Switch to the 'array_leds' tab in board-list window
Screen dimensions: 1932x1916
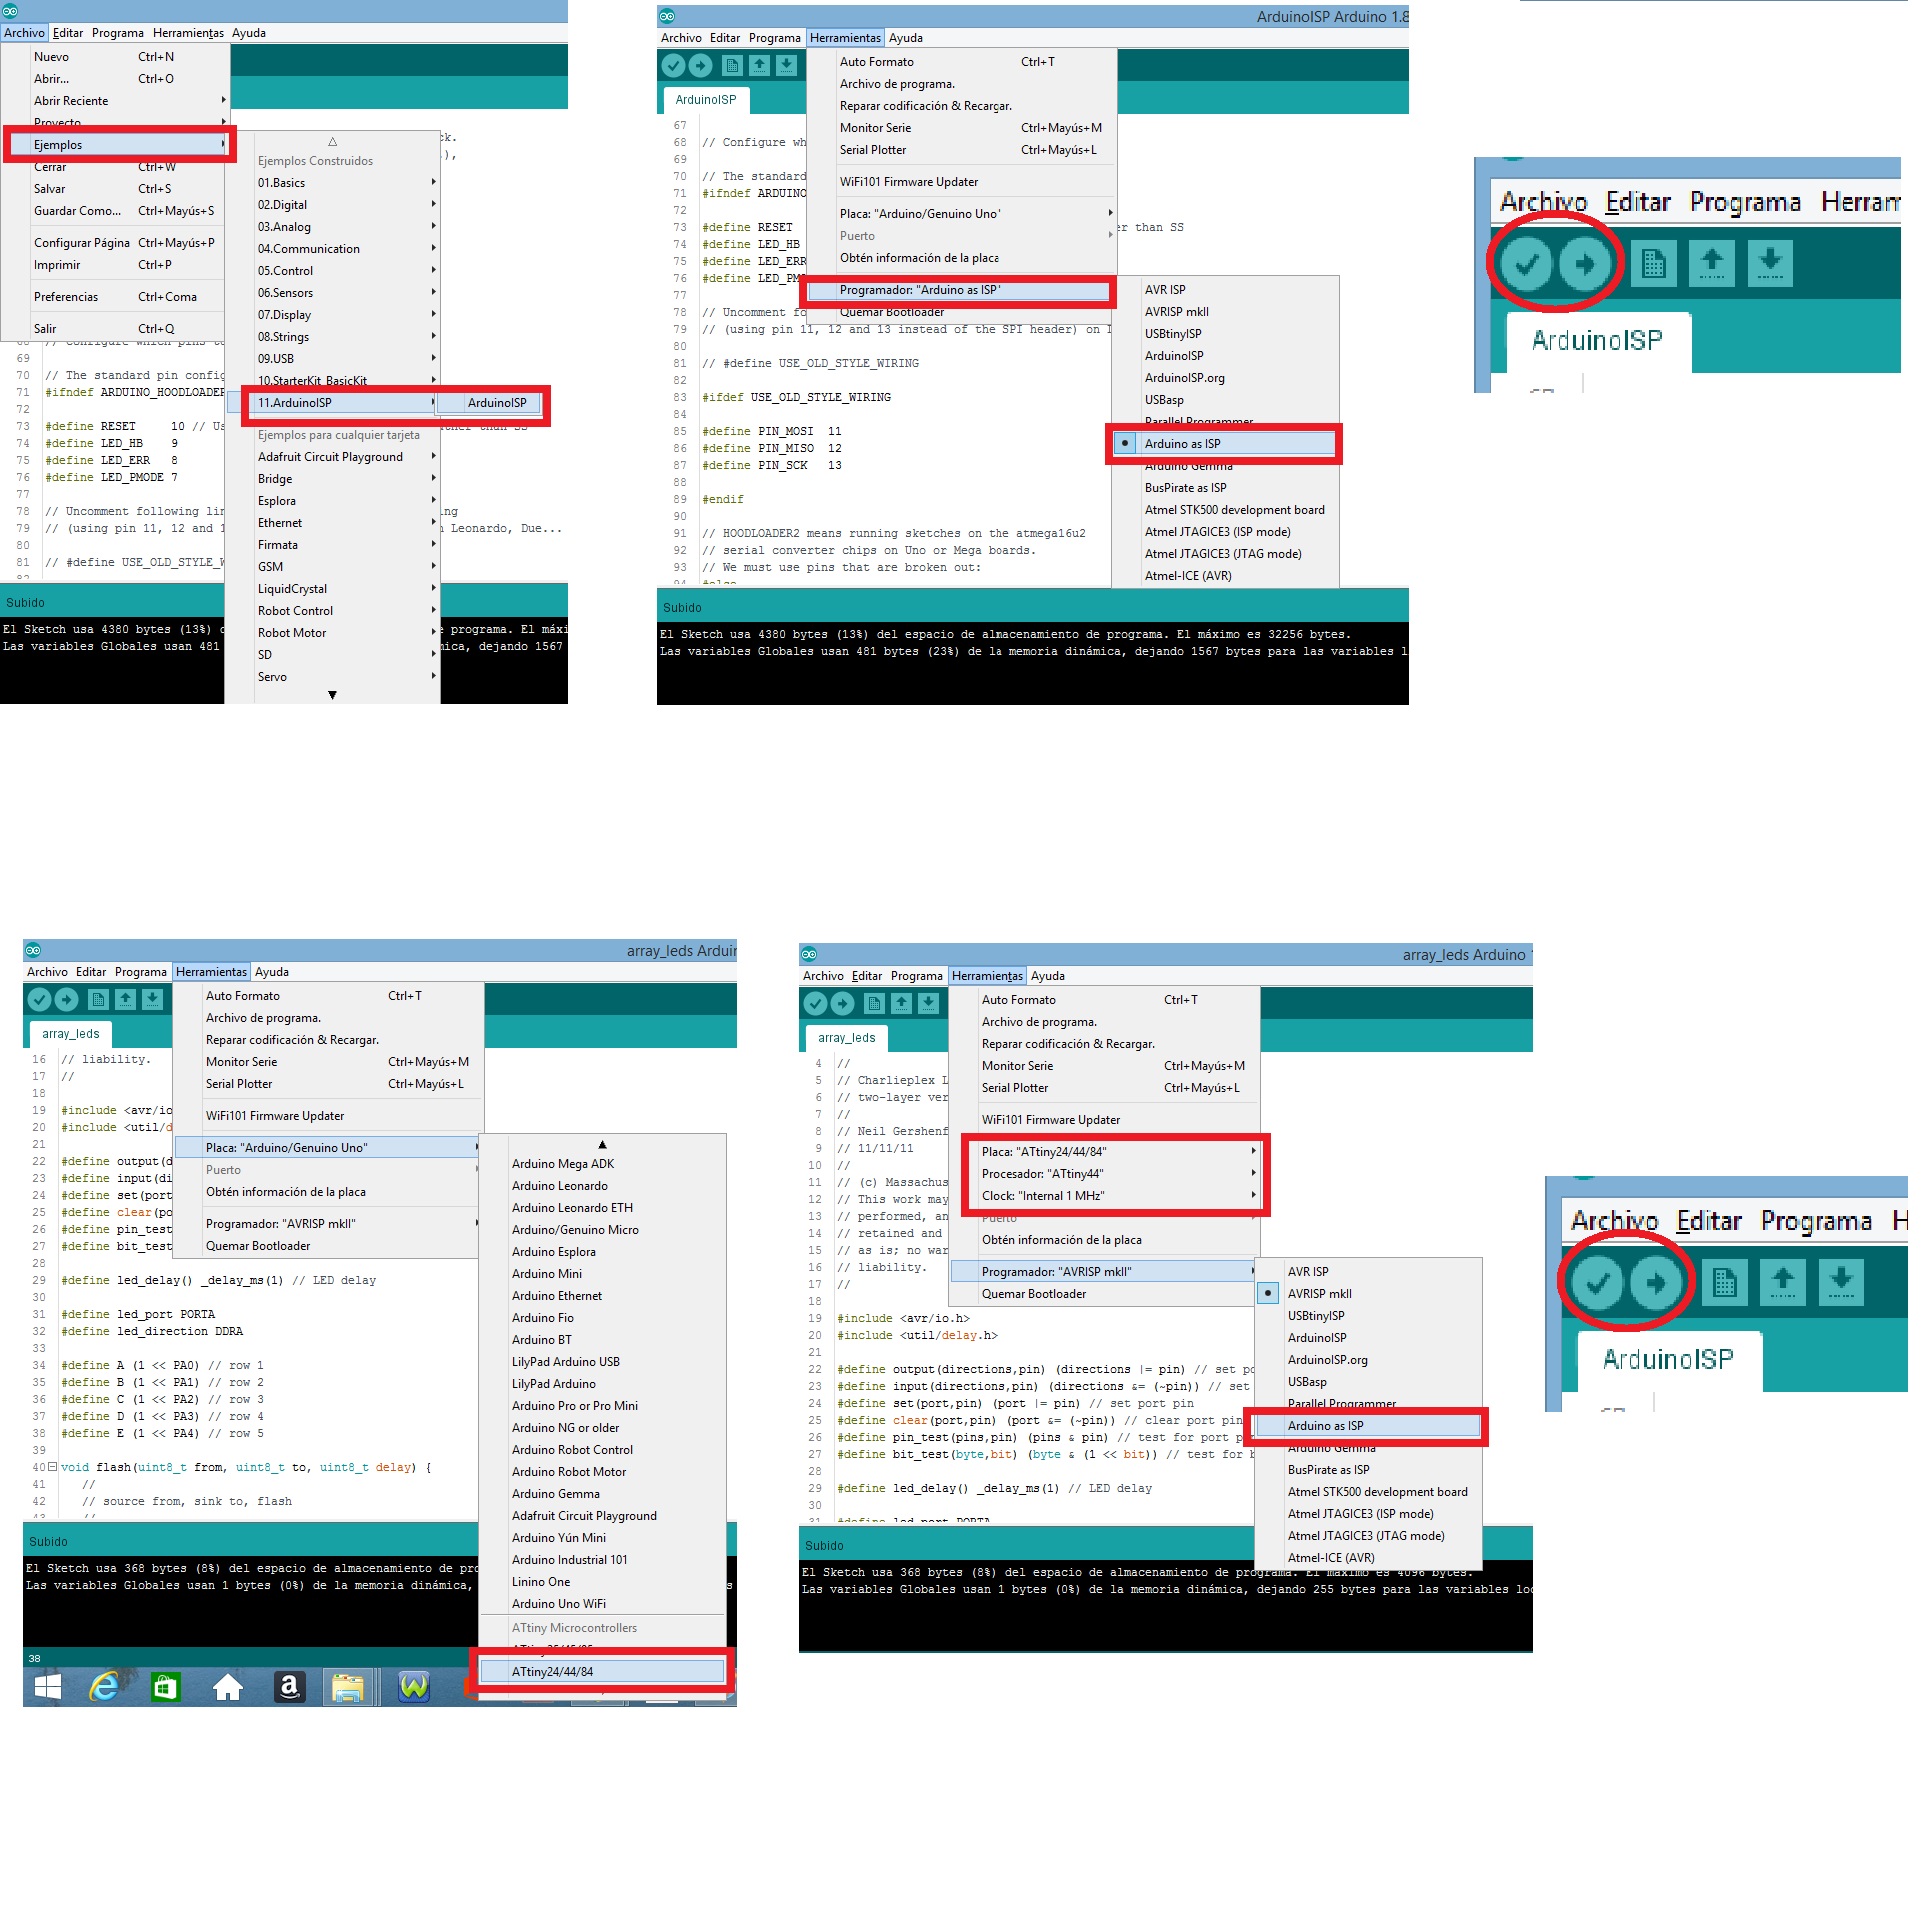(x=71, y=1034)
